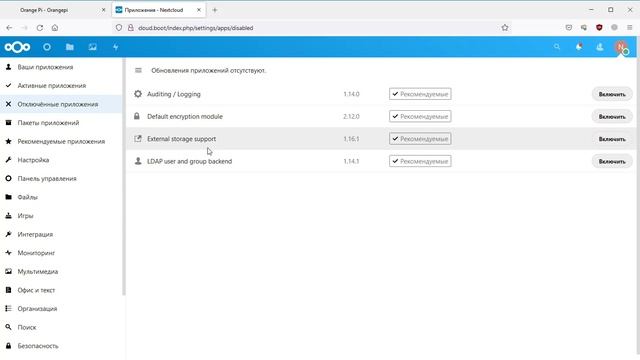Select Отключённые приложения in the sidebar
The width and height of the screenshot is (640, 360).
[x=61, y=104]
